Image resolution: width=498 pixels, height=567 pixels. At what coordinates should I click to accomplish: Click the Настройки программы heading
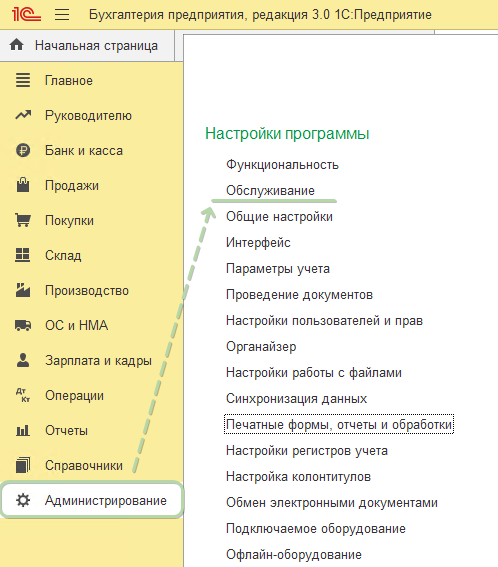click(287, 133)
